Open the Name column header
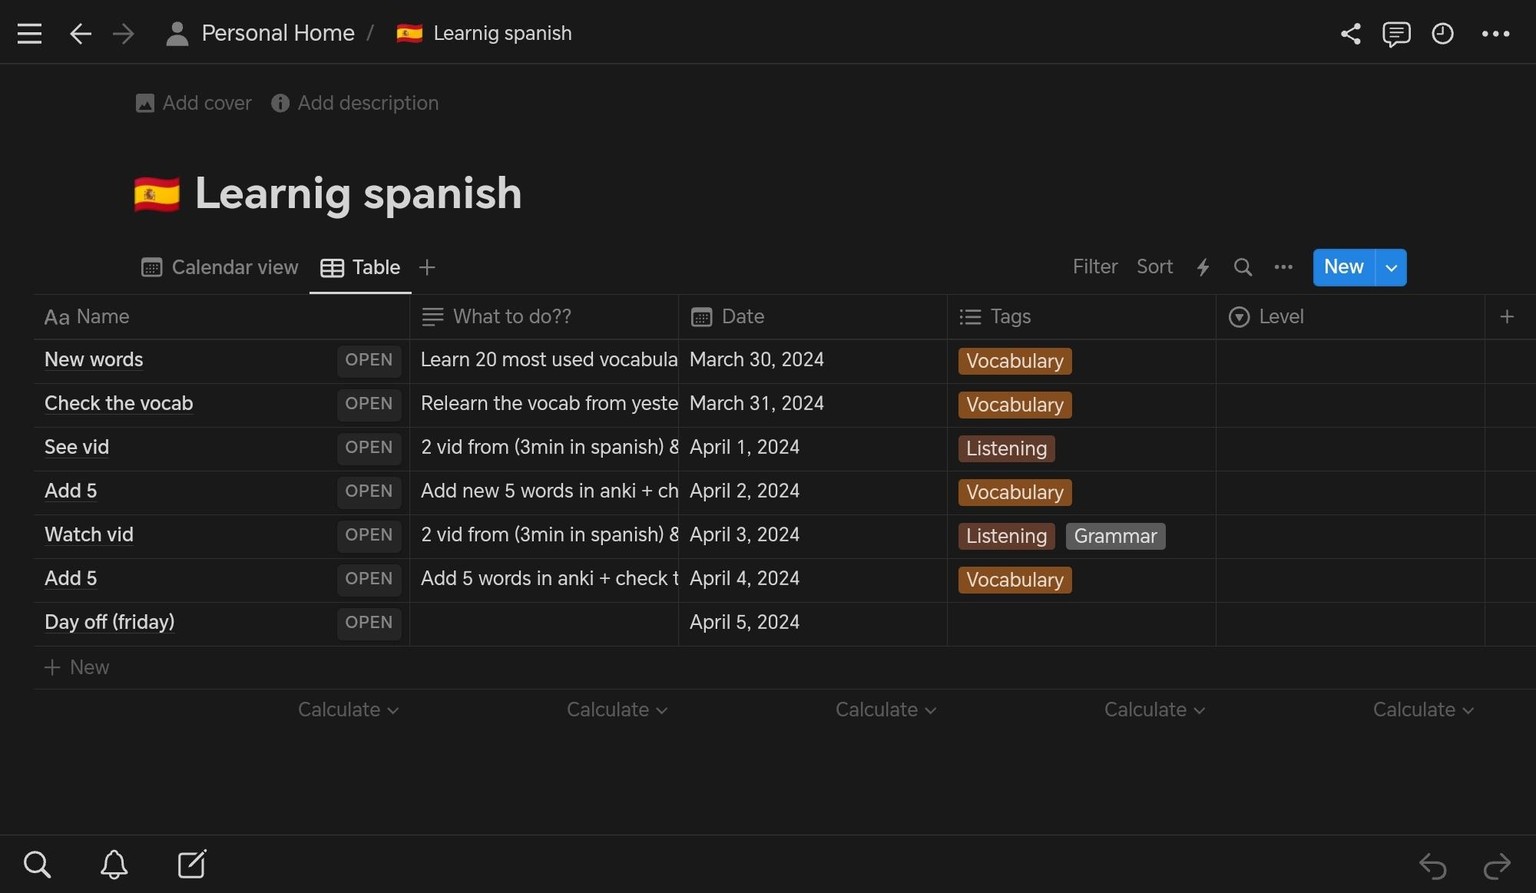1536x893 pixels. tap(222, 316)
